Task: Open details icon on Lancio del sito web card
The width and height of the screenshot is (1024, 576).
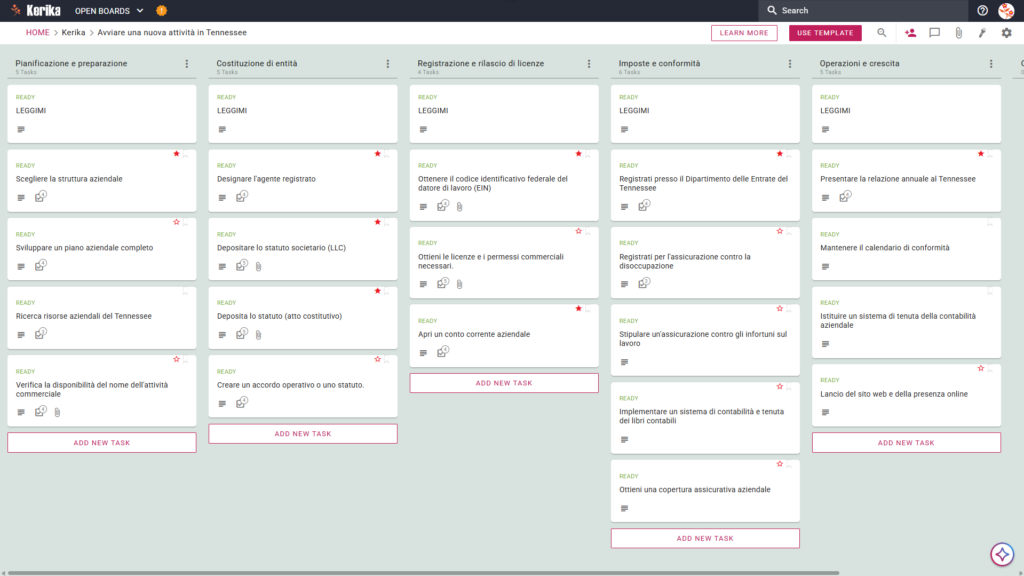Action: click(x=825, y=413)
